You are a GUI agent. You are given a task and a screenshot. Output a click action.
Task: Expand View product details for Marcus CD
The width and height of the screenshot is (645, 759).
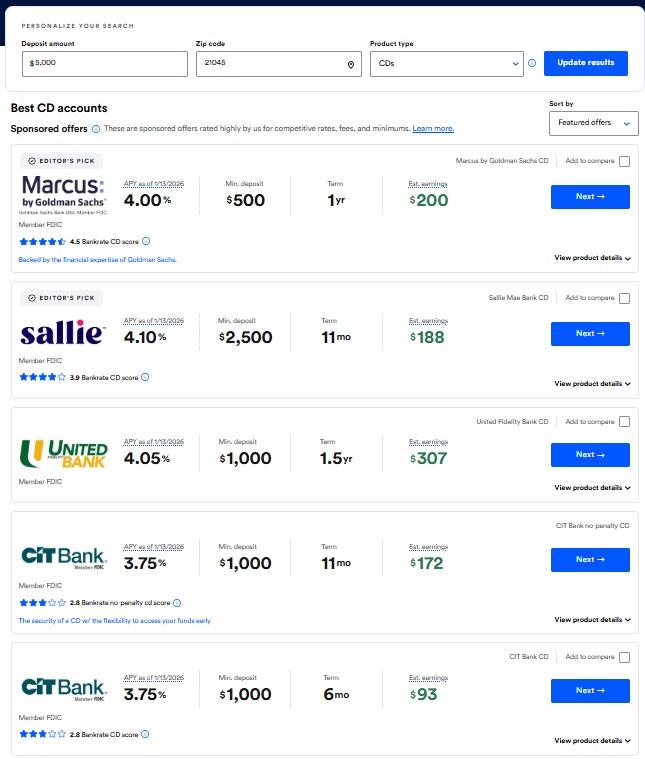coord(592,258)
